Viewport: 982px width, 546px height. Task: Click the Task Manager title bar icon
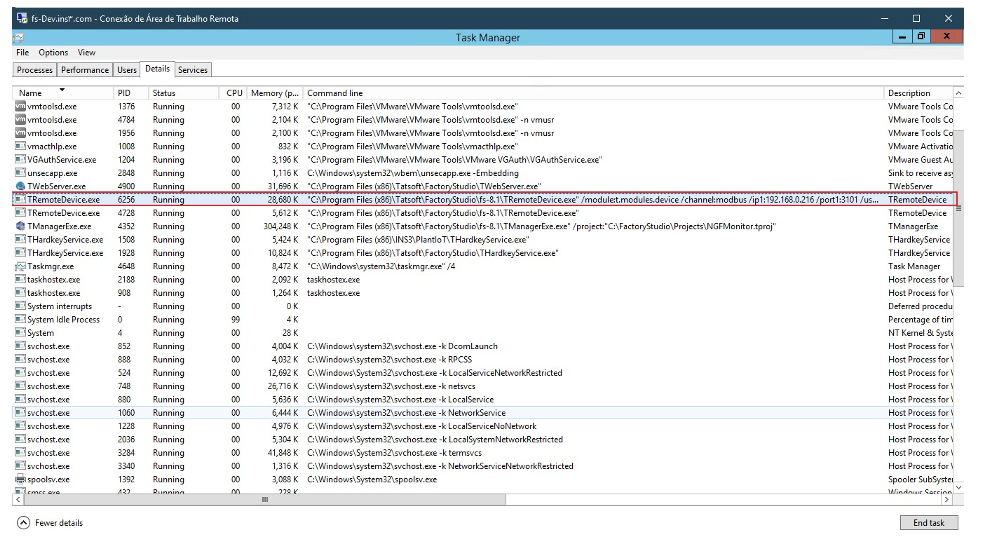(x=19, y=38)
